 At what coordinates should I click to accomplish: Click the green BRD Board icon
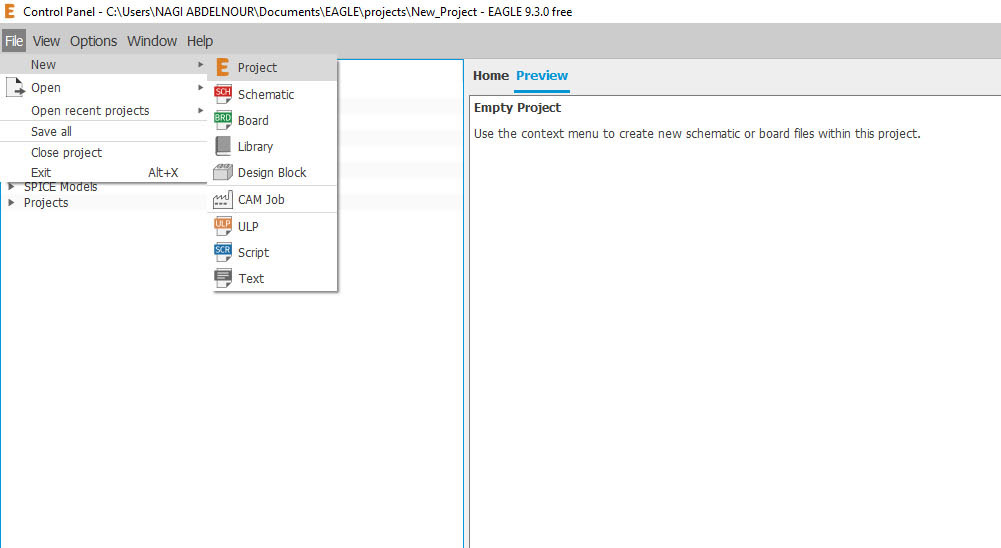[x=223, y=120]
